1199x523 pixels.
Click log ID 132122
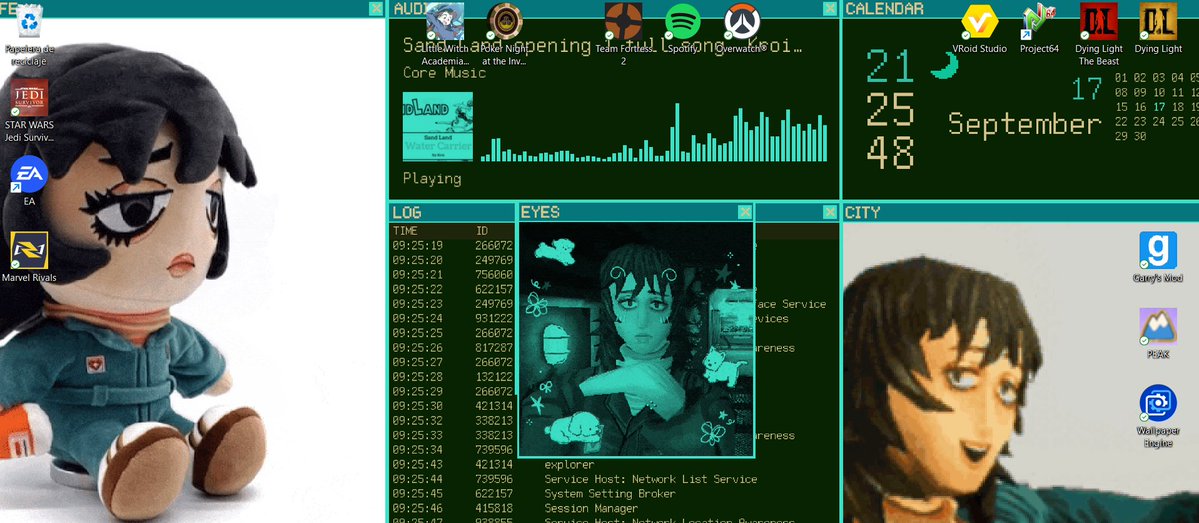[x=494, y=377]
